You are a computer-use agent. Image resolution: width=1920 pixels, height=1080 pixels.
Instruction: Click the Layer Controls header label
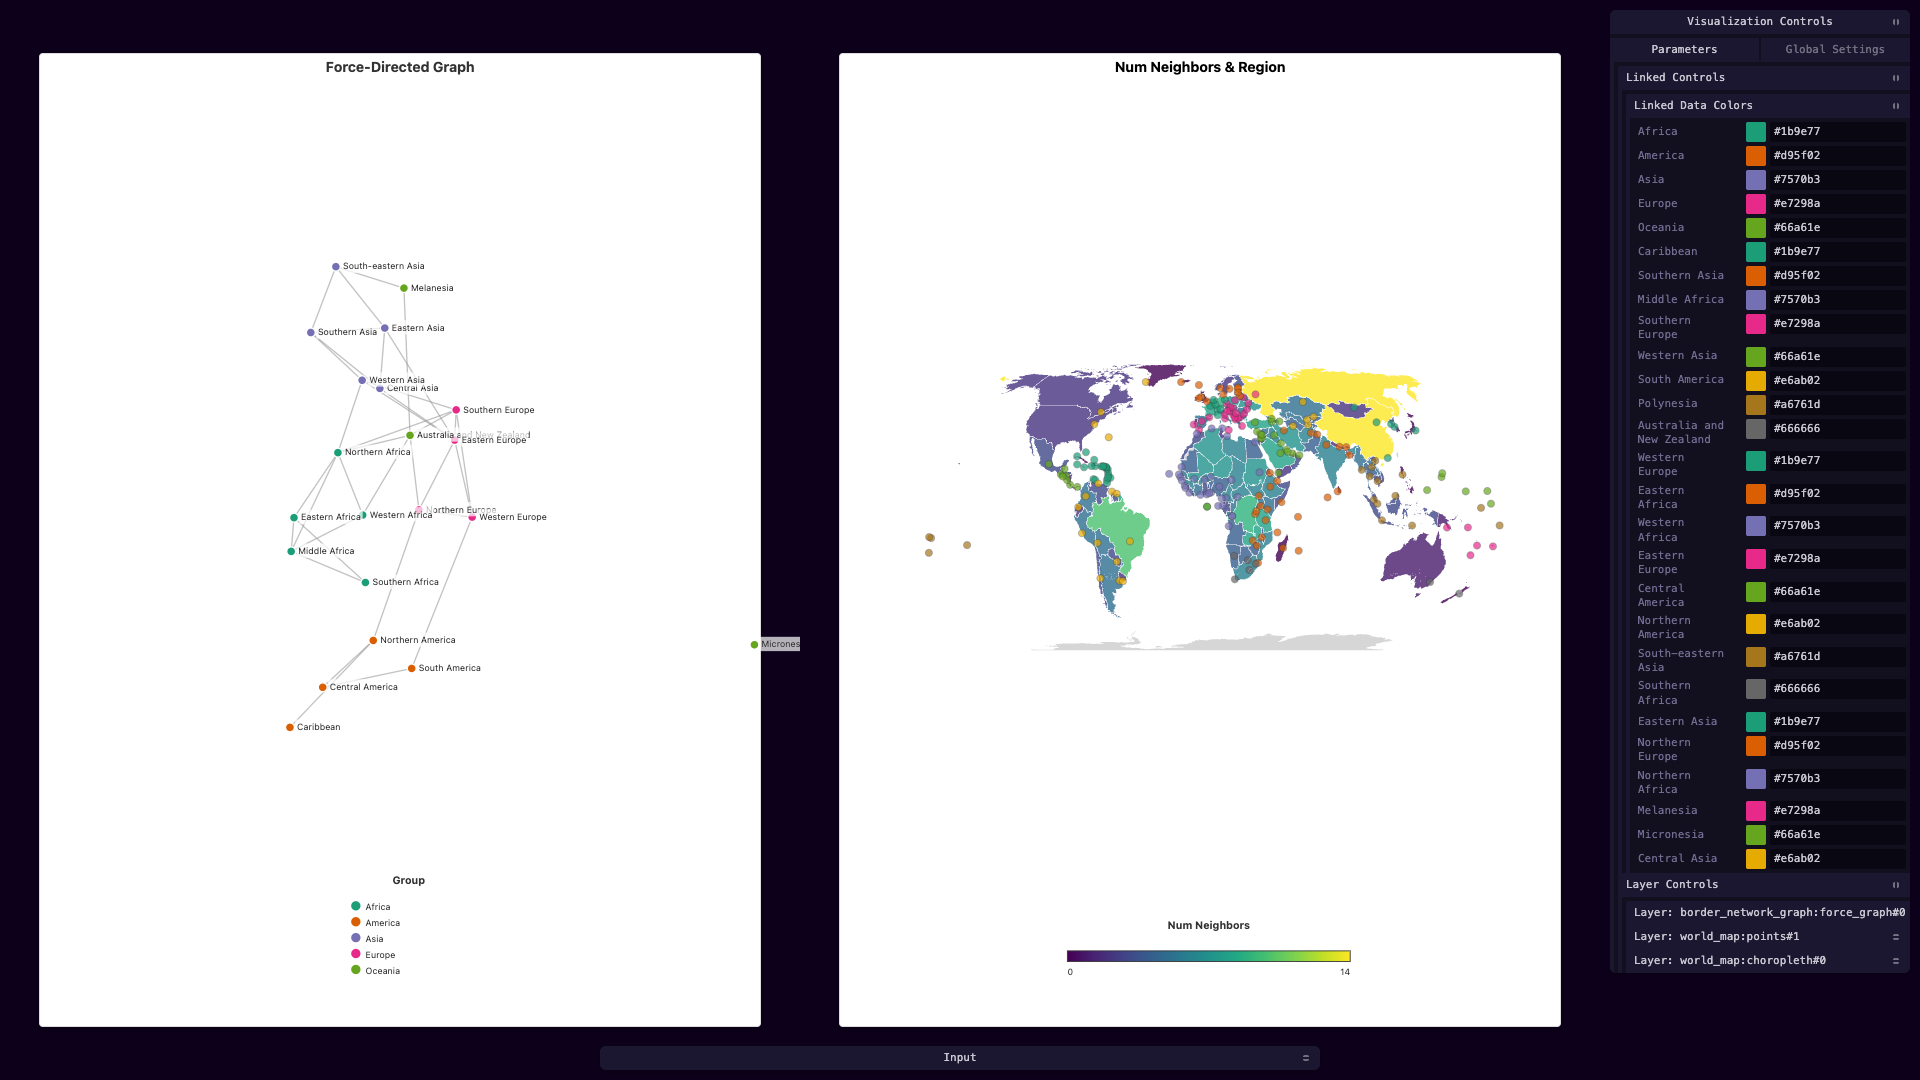(x=1672, y=885)
